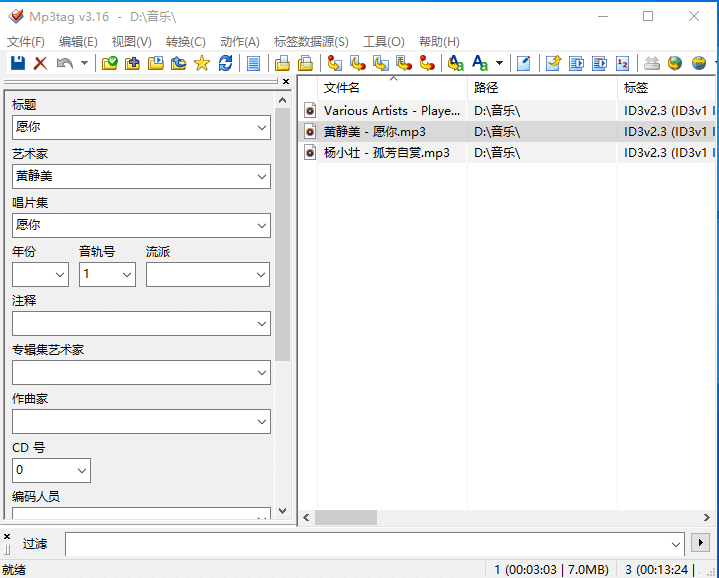
Task: Click the Save tag icon in toolbar
Action: click(x=17, y=63)
